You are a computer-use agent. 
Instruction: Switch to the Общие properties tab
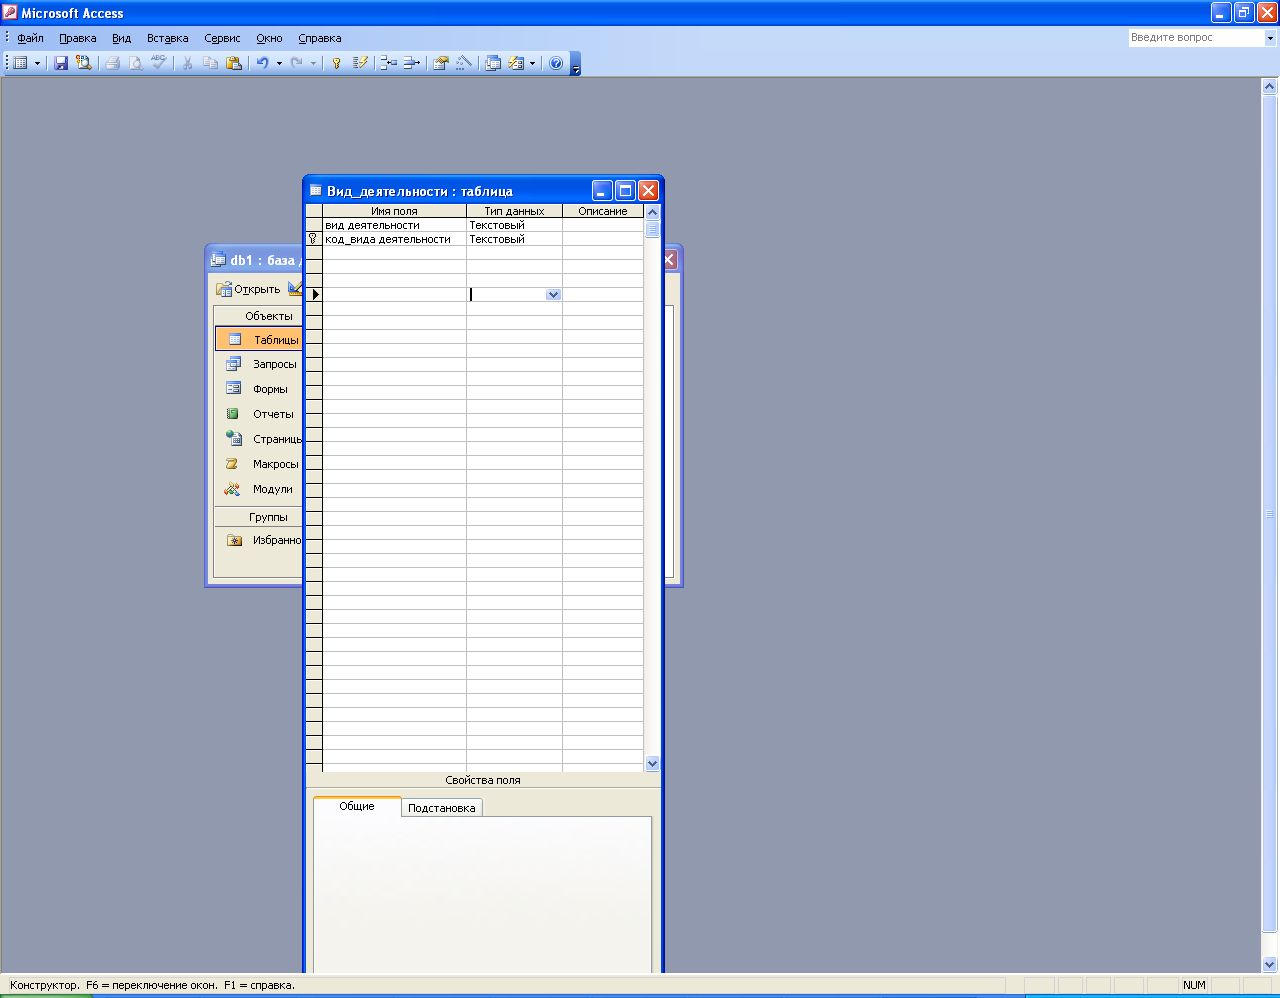tap(357, 806)
